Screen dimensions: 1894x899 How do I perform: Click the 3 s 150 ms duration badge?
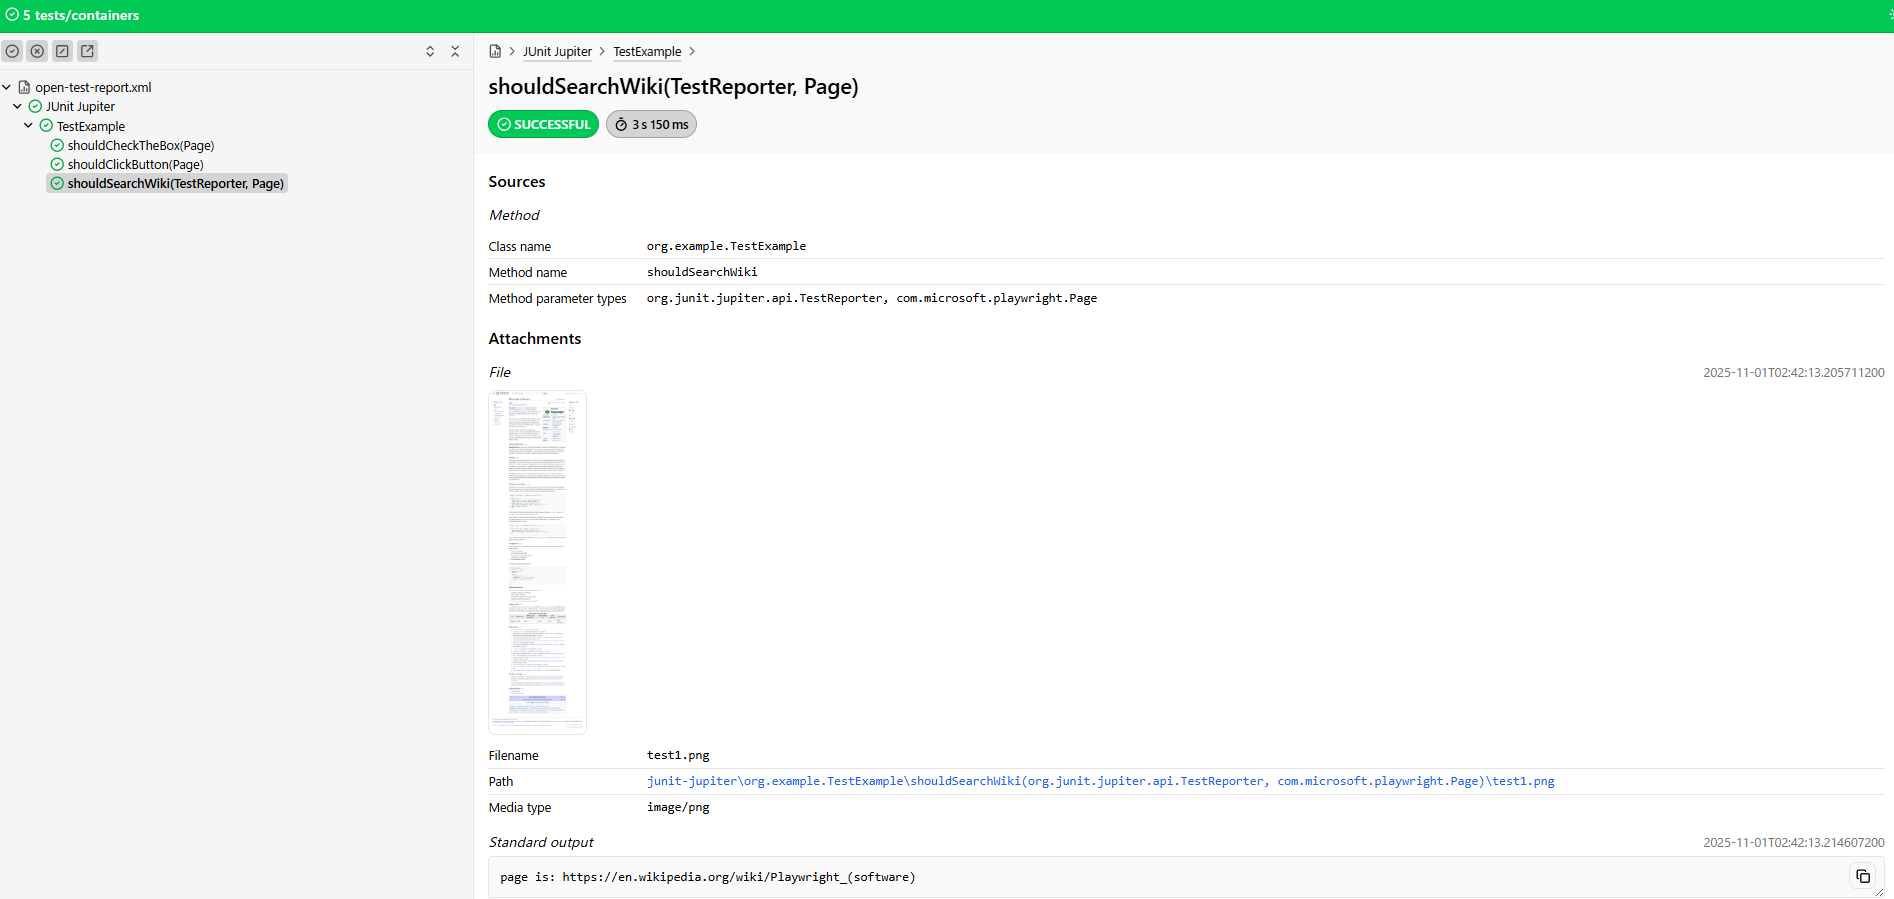tap(651, 124)
